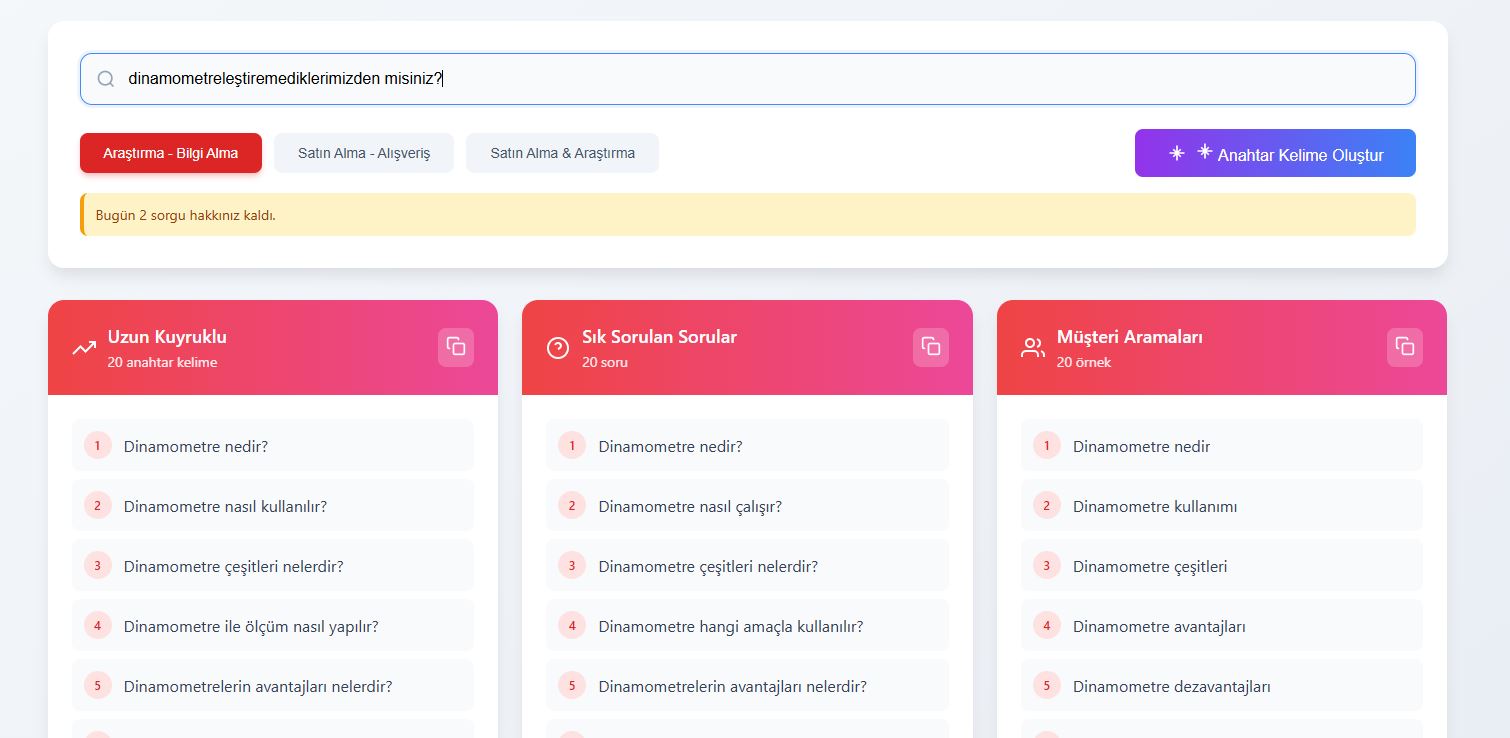Click the search magnifier icon

[x=106, y=79]
